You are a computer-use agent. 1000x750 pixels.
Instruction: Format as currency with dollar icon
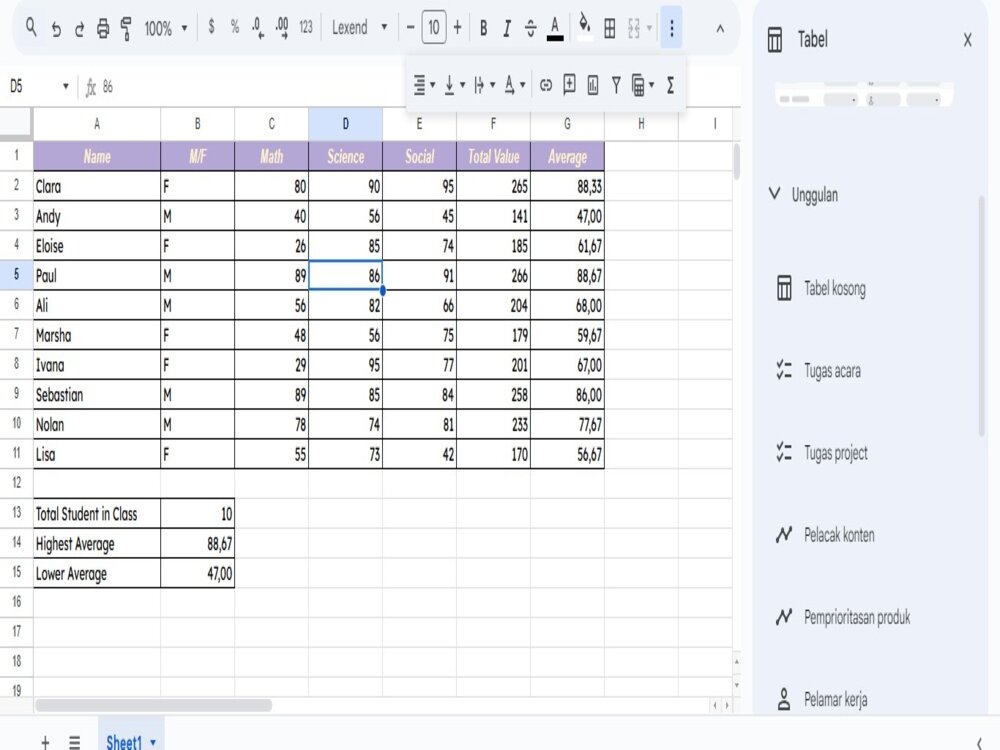click(211, 27)
